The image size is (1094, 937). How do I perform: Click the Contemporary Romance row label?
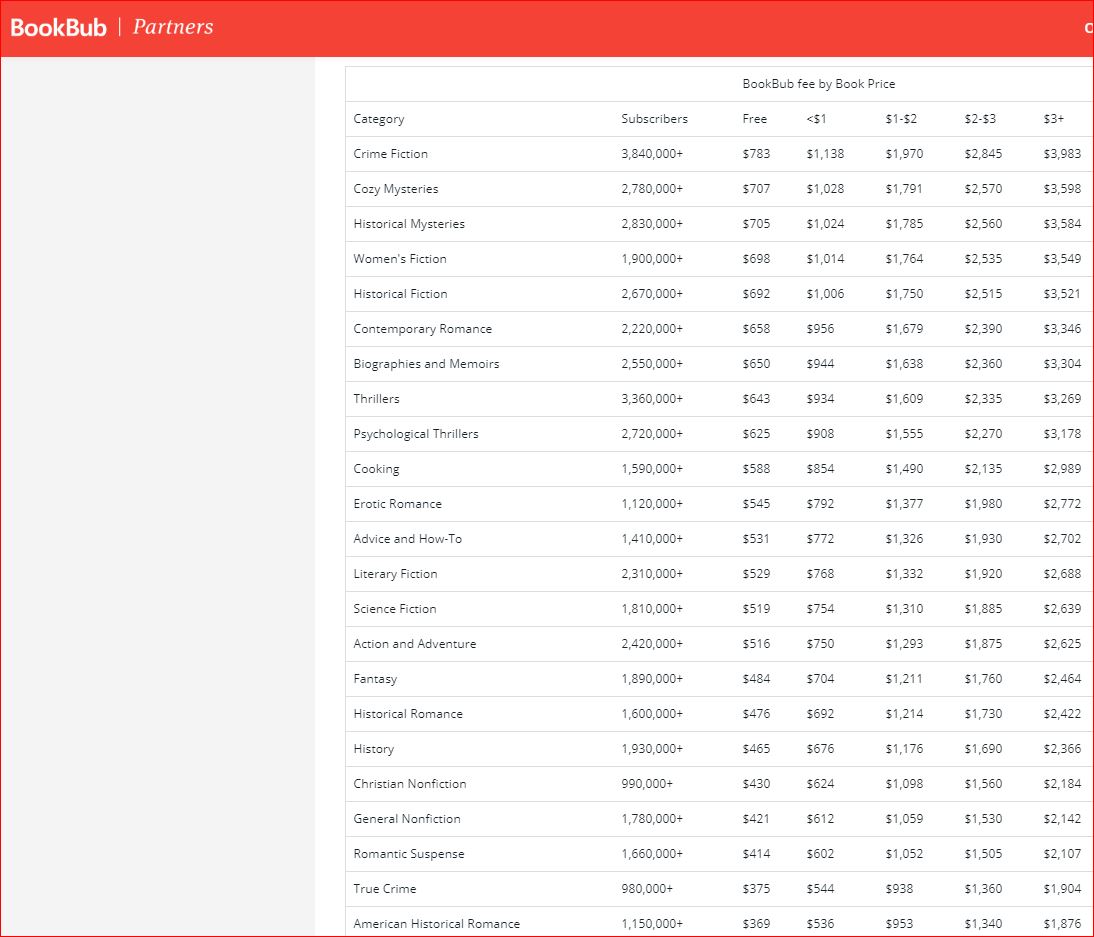tap(422, 329)
